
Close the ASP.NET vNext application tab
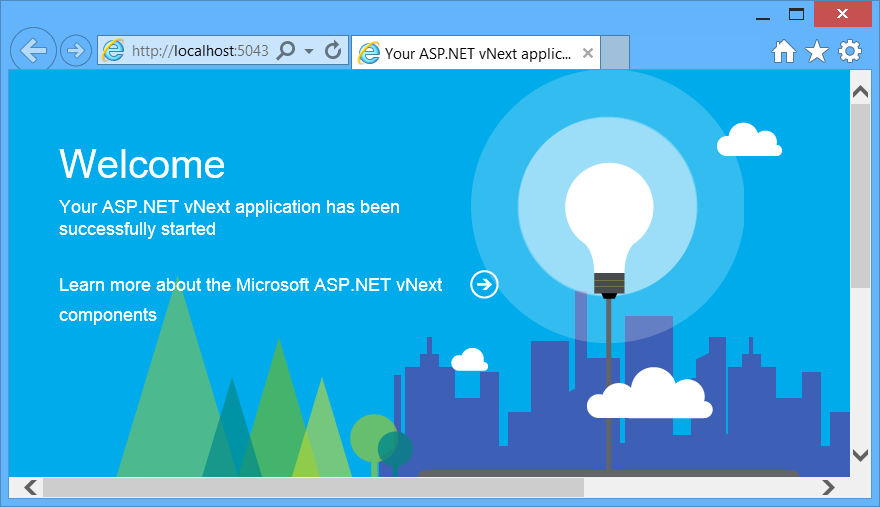pos(588,53)
